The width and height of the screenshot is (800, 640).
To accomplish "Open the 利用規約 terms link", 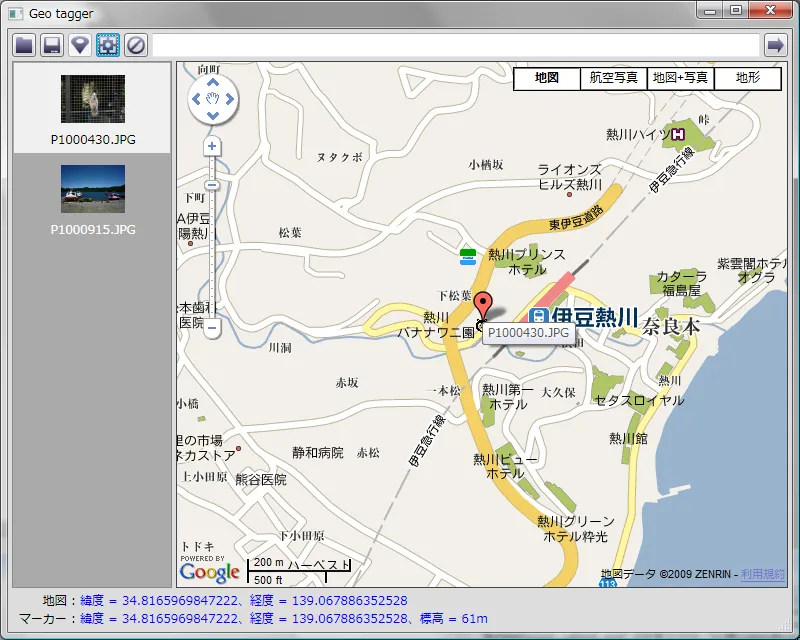I will coord(764,575).
